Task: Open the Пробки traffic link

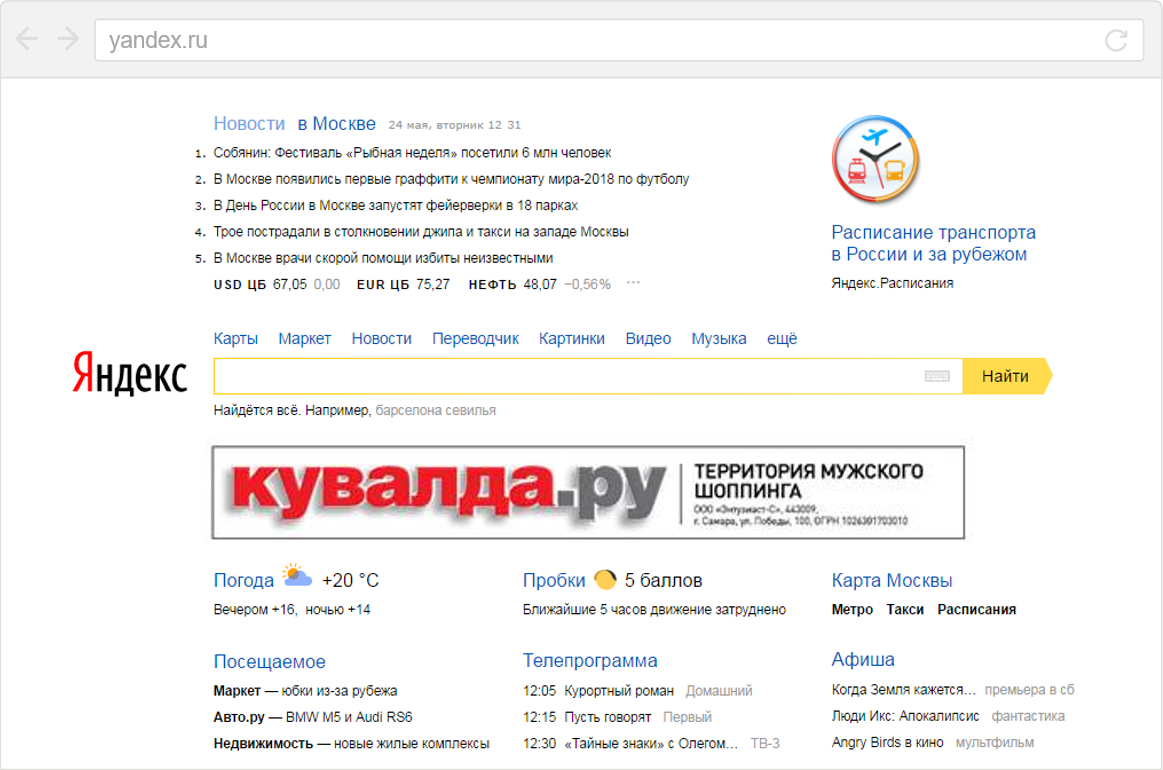Action: 553,580
